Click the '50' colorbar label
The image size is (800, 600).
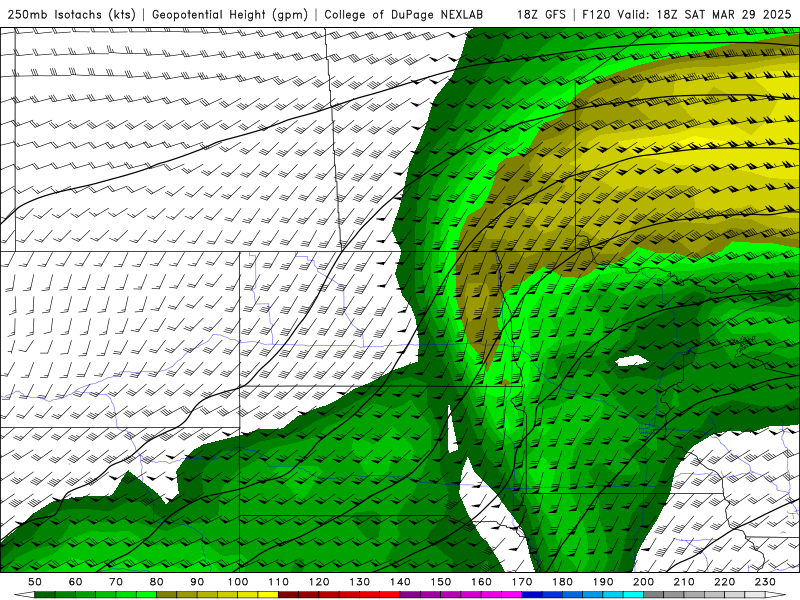[35, 582]
